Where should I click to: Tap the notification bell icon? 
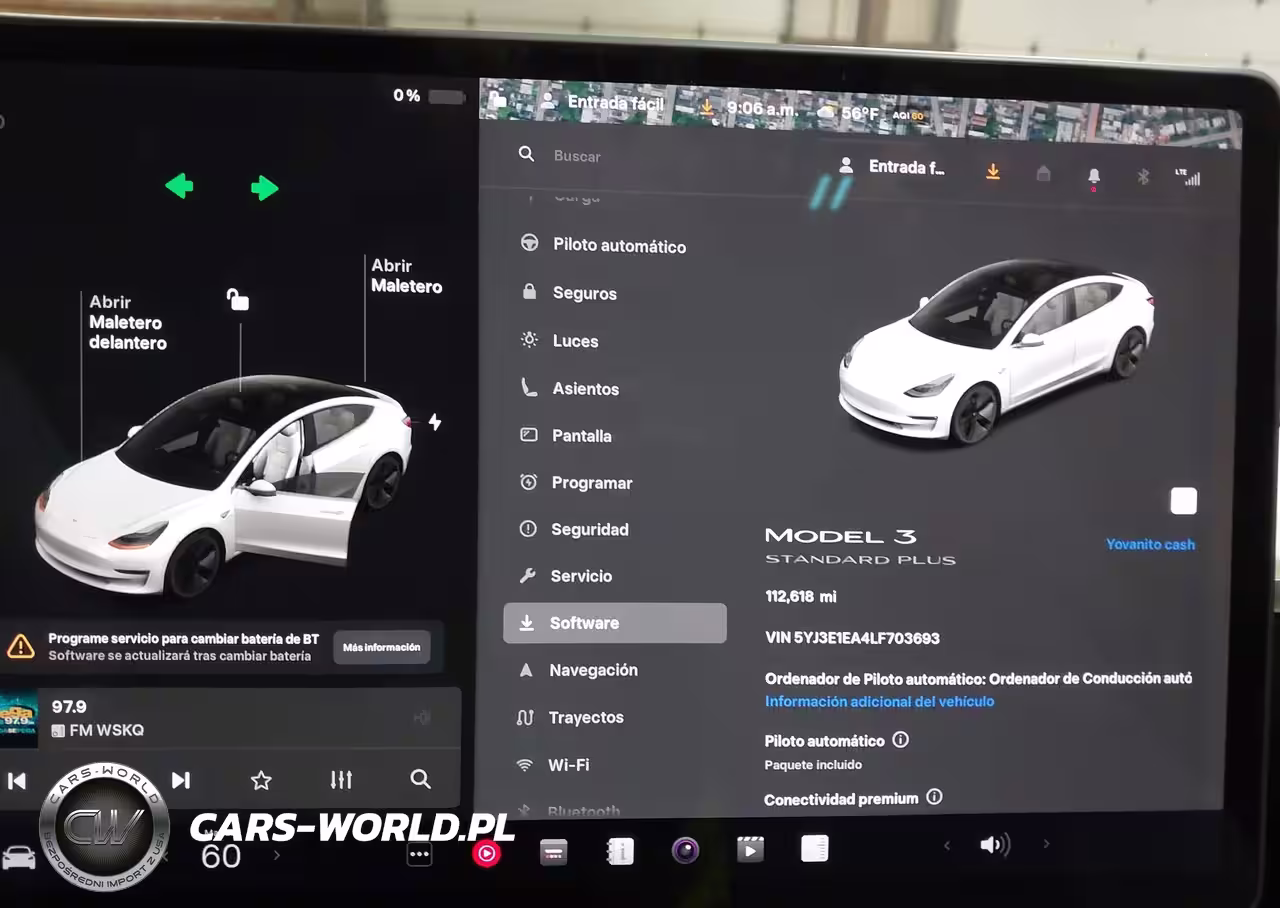coord(1093,176)
